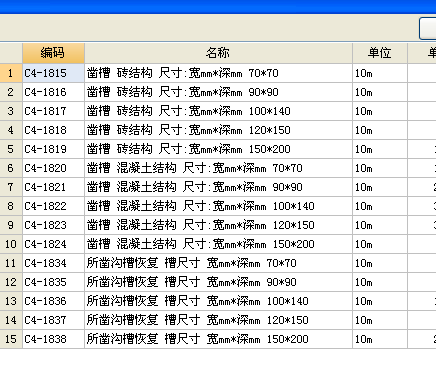This screenshot has height=373, width=436.
Task: Click 10m unit cell in row C4-1834
Action: 380,263
